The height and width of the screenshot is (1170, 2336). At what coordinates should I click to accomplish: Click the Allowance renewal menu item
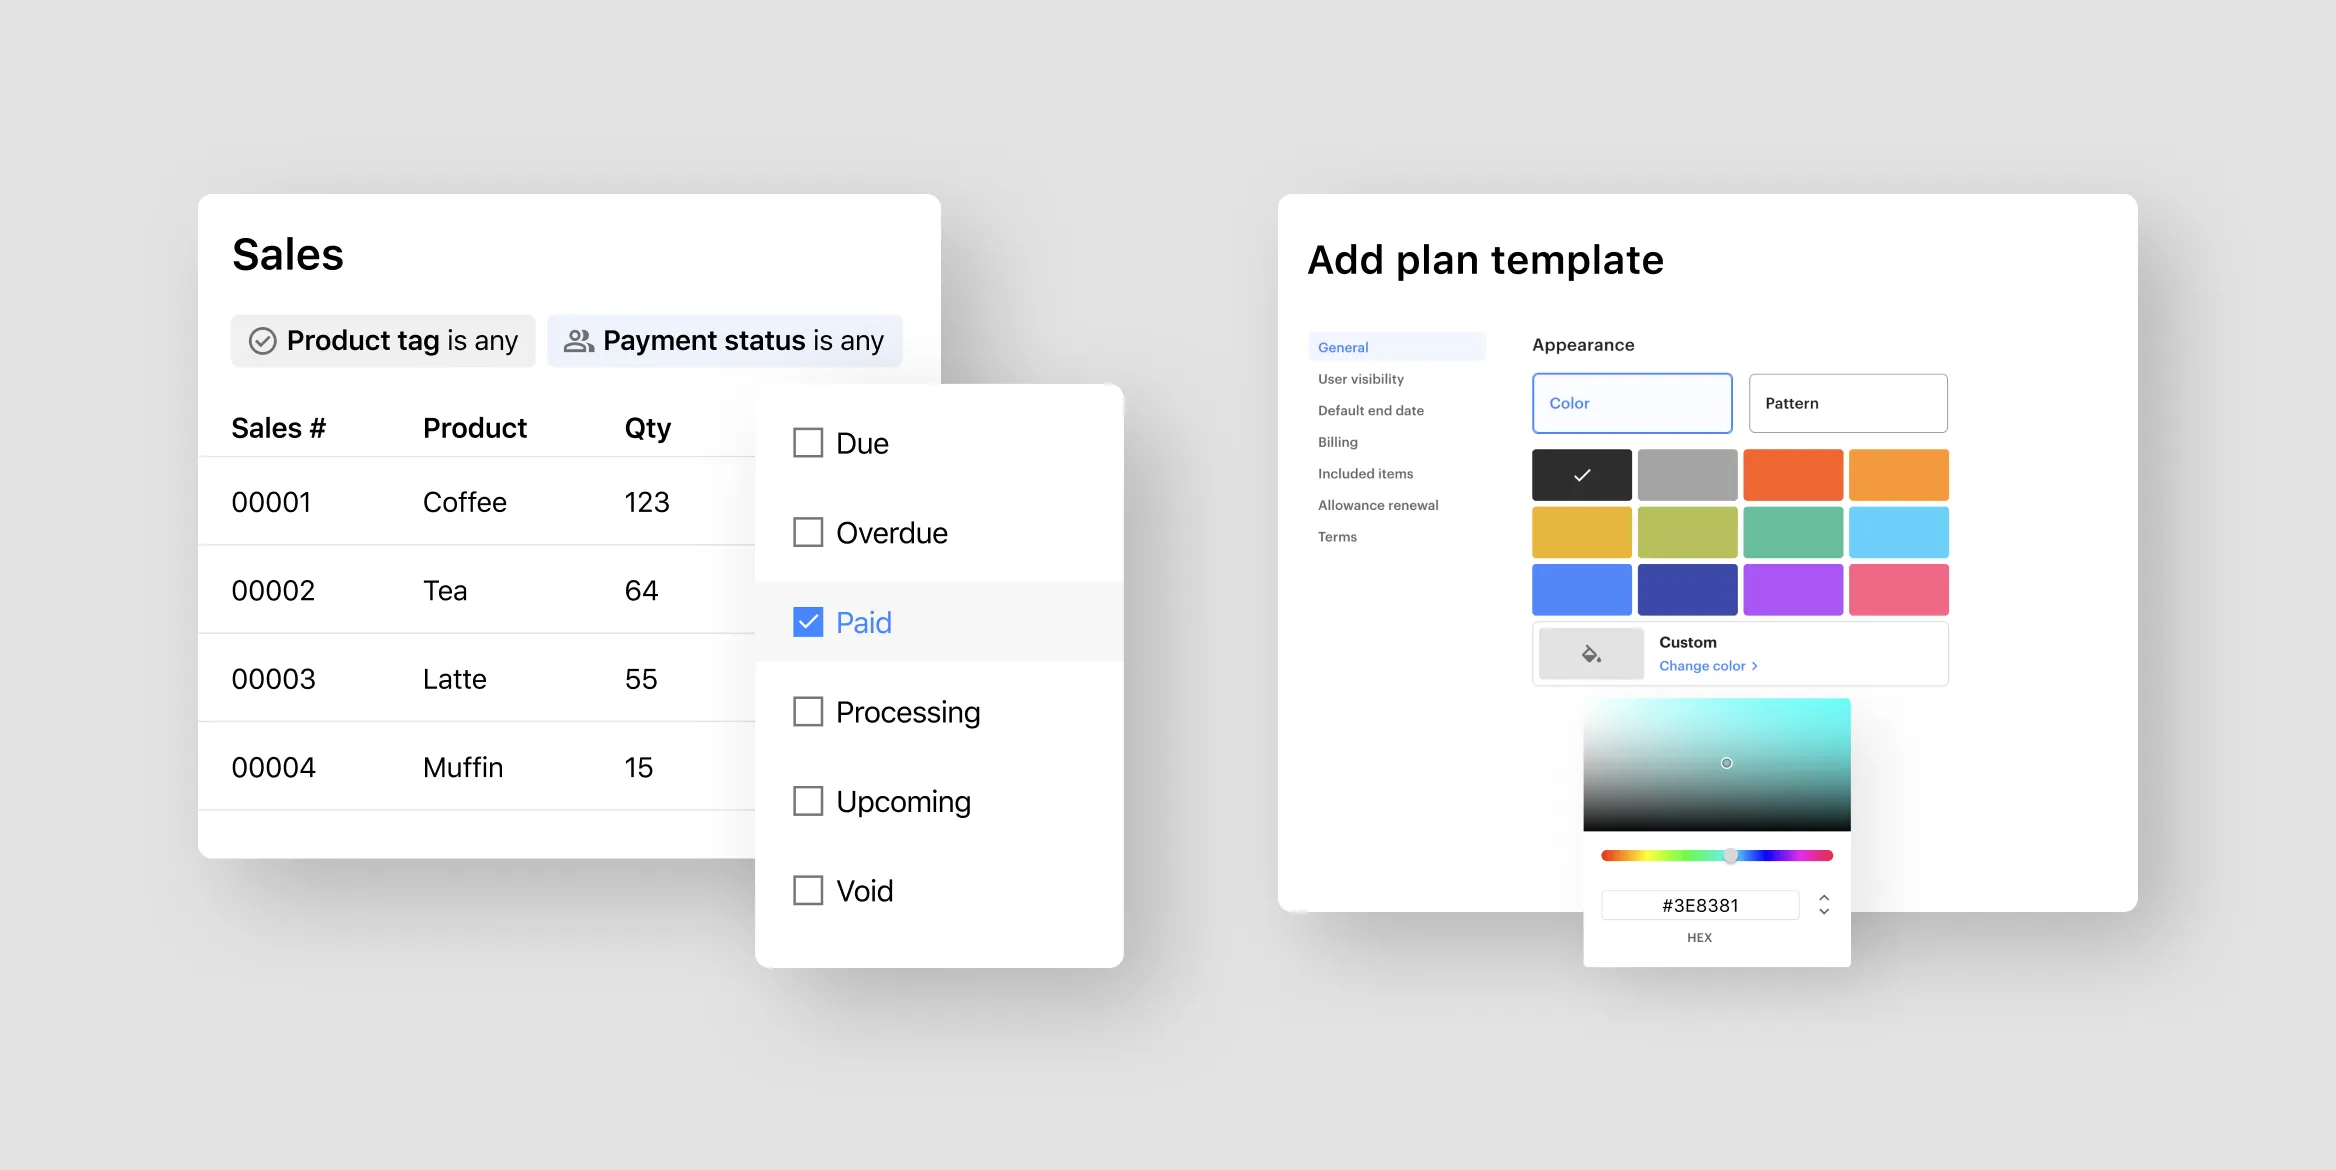pyautogui.click(x=1377, y=504)
